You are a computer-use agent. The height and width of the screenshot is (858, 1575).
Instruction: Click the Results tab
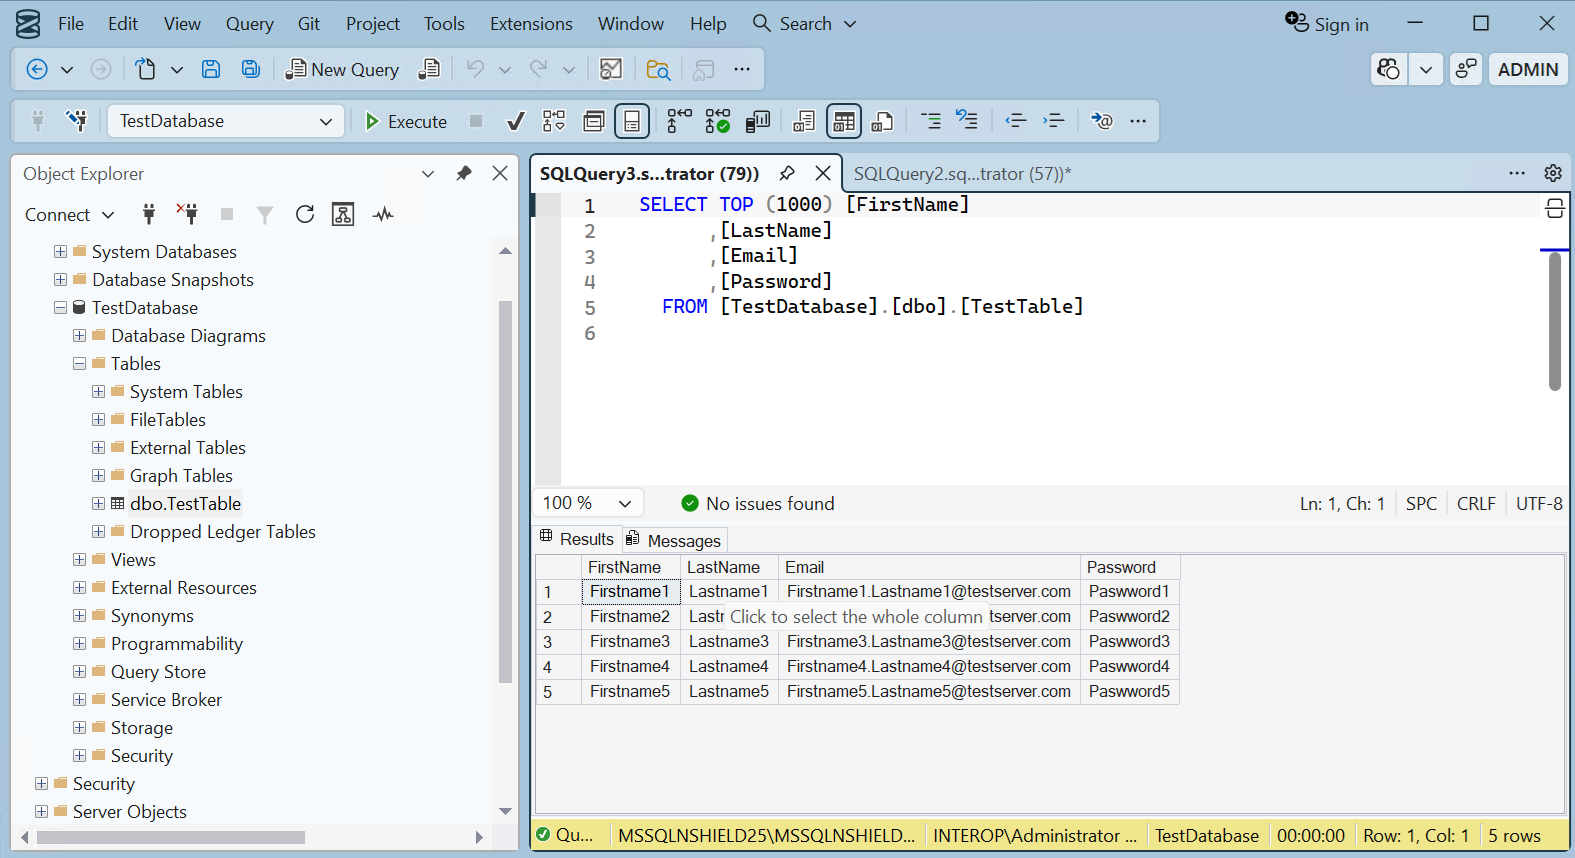(578, 539)
